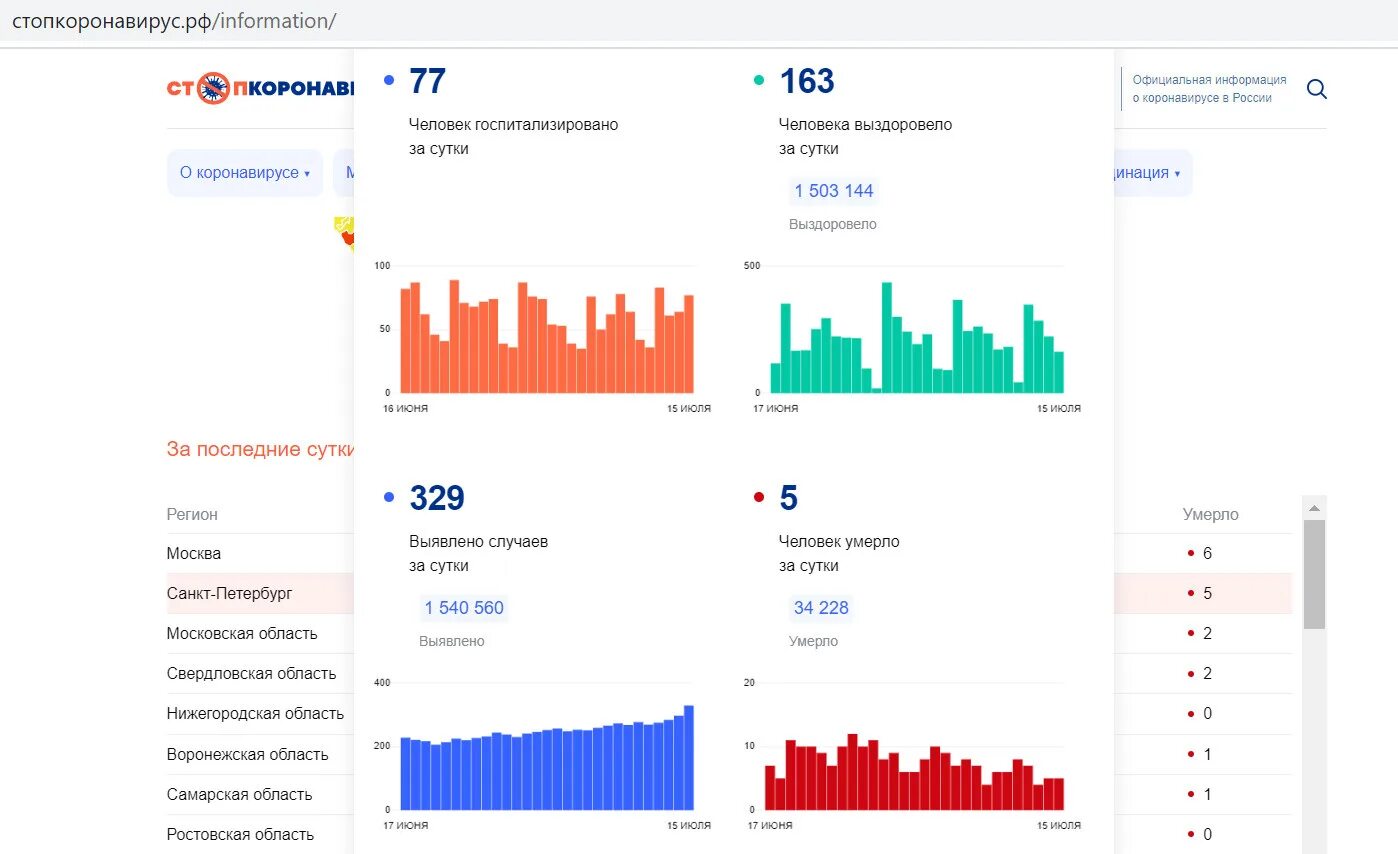Click the 5 deaths per day count
The height and width of the screenshot is (854, 1398).
coord(788,498)
